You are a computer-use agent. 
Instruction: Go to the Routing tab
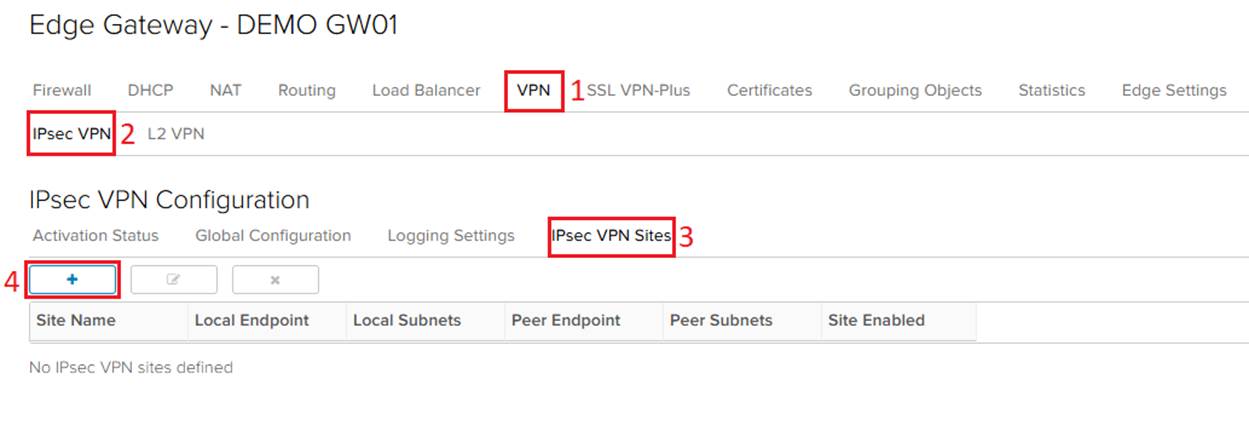tap(306, 90)
